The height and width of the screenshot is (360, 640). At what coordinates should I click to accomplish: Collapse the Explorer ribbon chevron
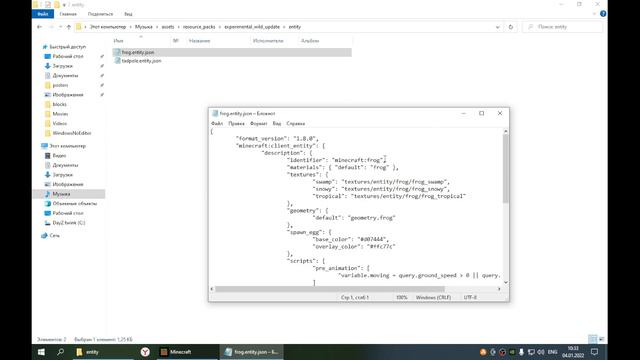point(594,14)
